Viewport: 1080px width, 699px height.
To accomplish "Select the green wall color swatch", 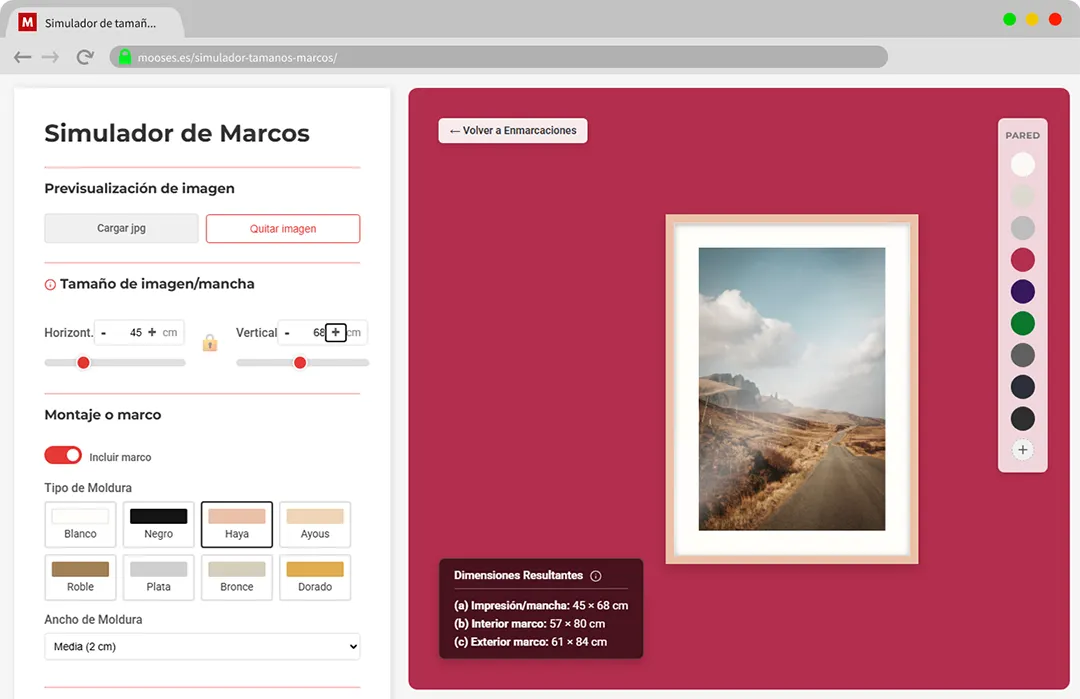I will (1022, 323).
